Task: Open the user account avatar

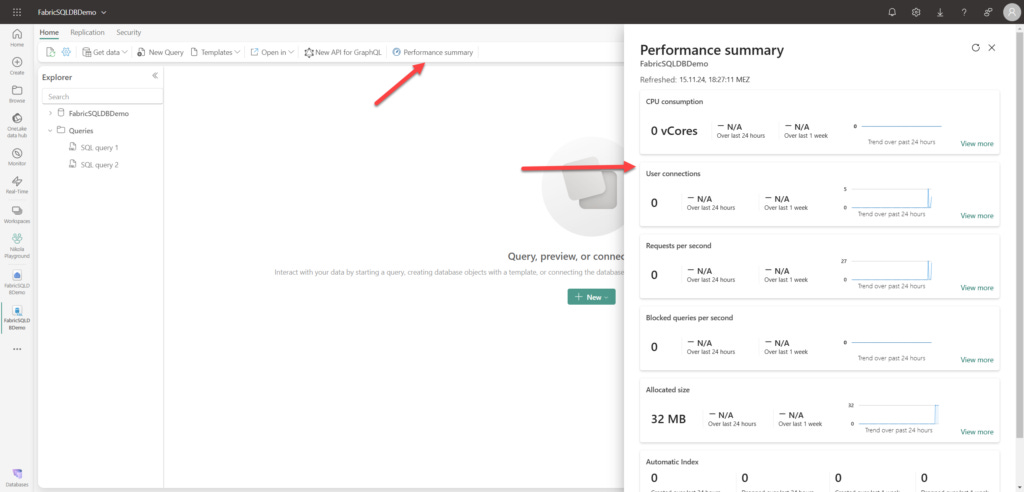Action: pos(1011,12)
